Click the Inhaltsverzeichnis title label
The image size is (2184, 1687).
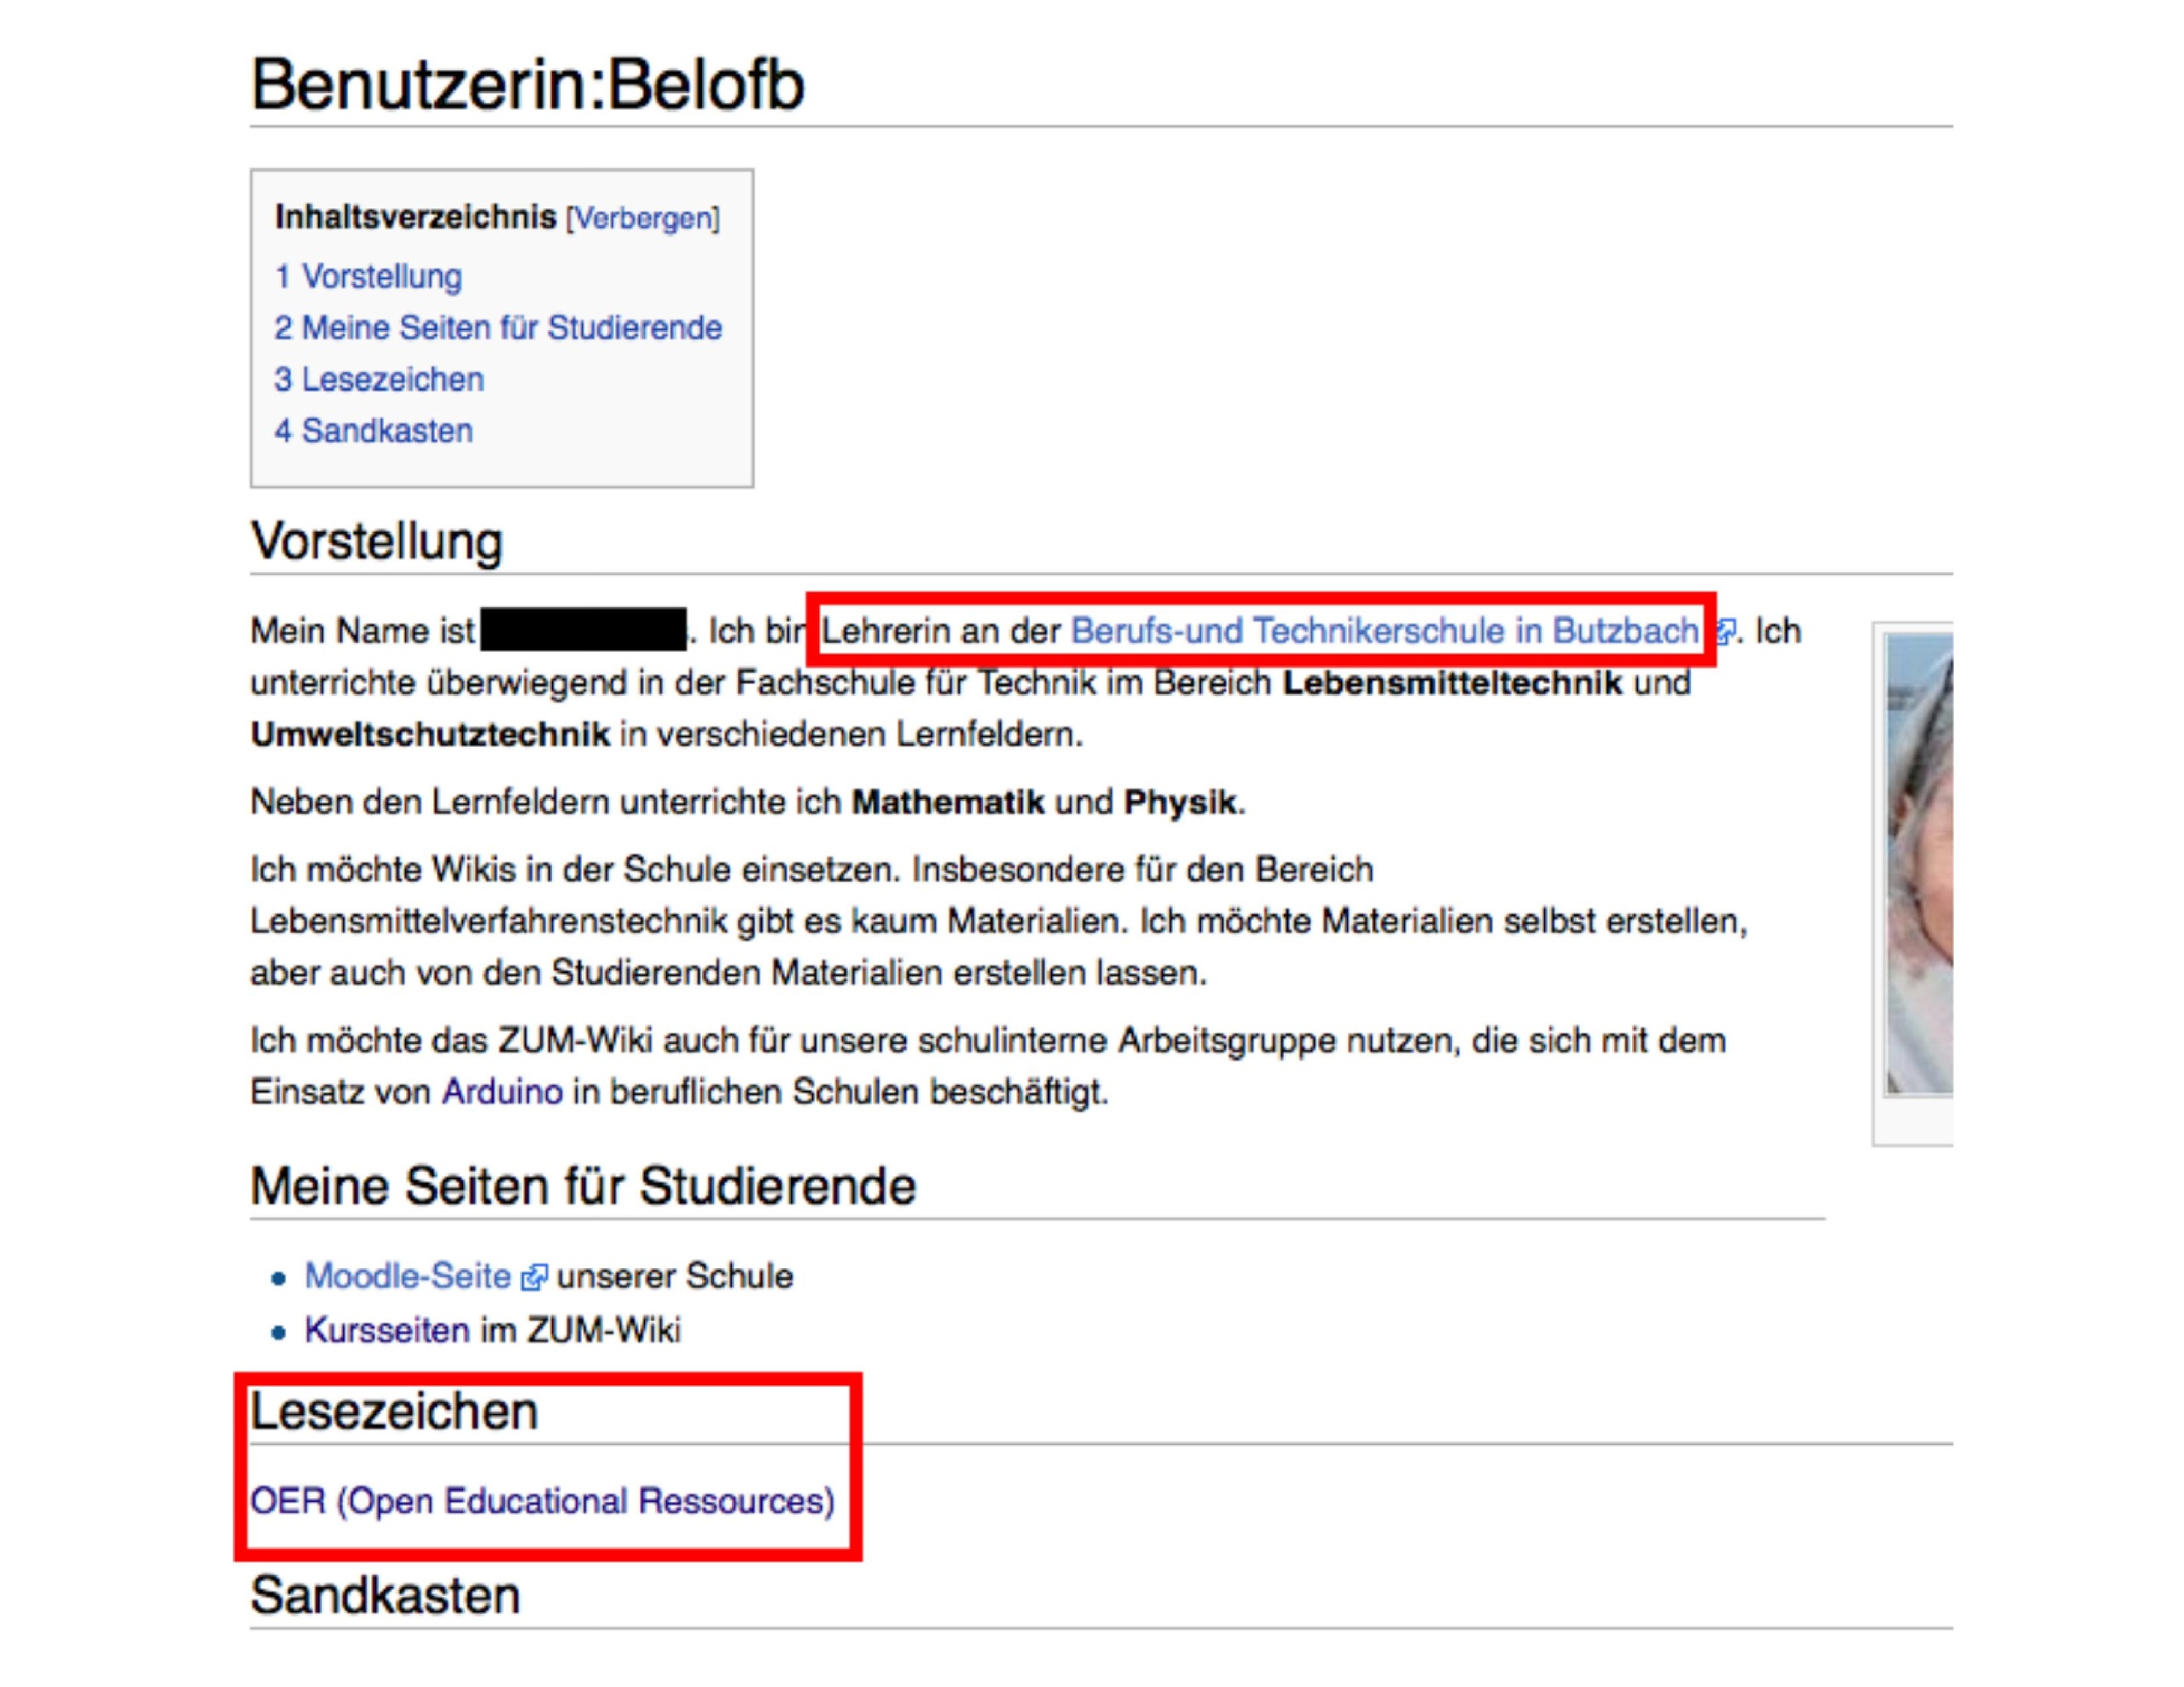point(415,217)
